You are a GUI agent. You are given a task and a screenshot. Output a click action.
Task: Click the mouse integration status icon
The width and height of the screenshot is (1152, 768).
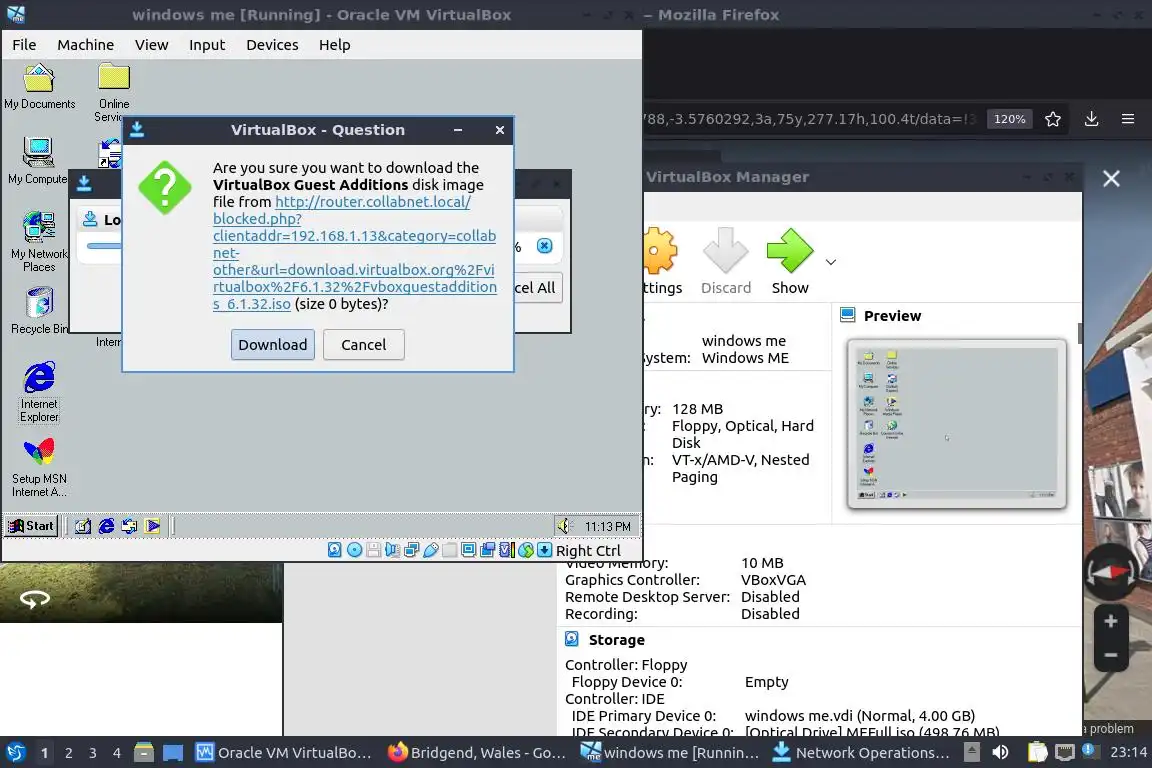click(525, 550)
